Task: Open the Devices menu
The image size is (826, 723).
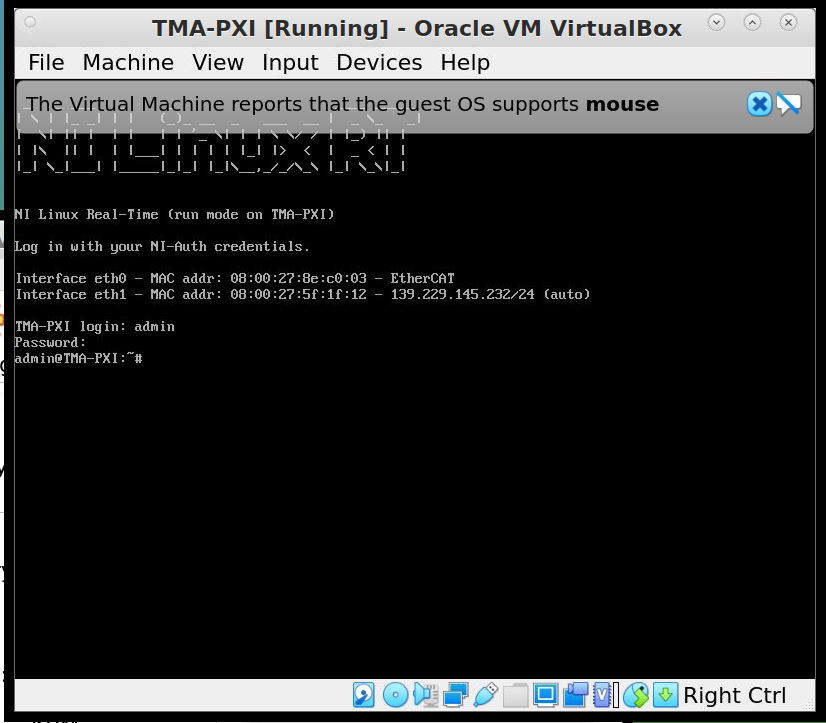Action: tap(379, 63)
